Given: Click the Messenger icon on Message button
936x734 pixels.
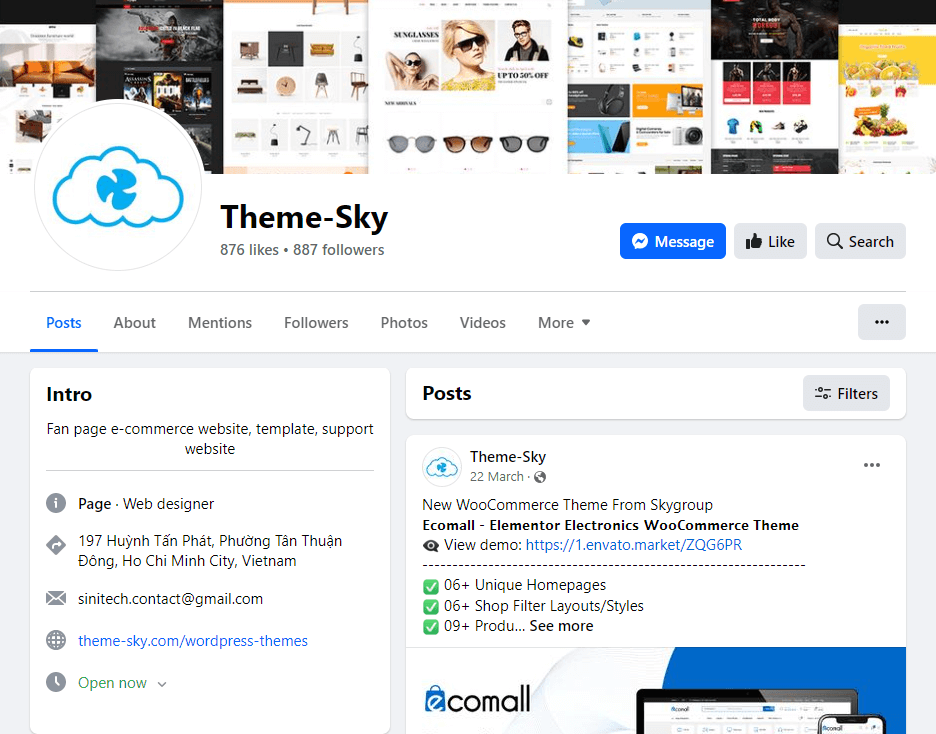Looking at the screenshot, I should (640, 240).
